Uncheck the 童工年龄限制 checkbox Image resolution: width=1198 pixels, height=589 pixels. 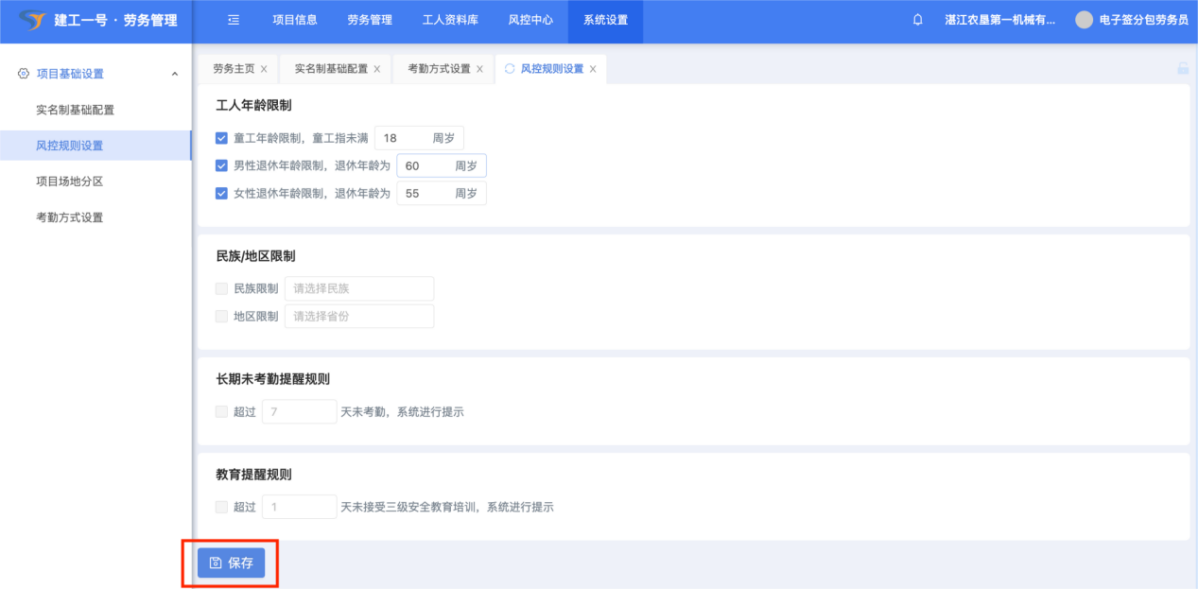tap(222, 139)
